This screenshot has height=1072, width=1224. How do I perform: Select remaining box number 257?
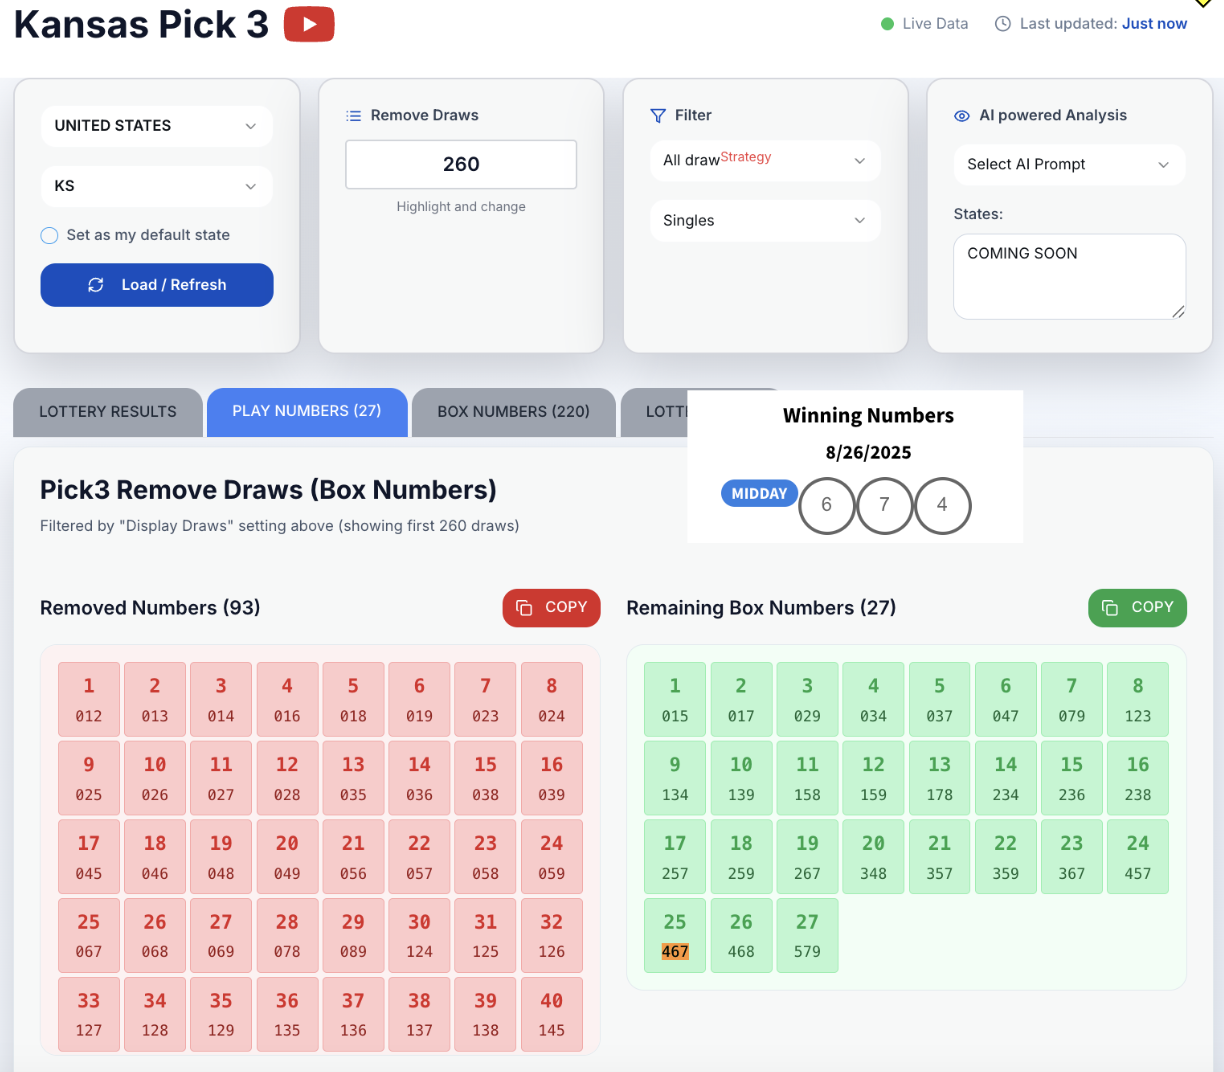point(675,858)
